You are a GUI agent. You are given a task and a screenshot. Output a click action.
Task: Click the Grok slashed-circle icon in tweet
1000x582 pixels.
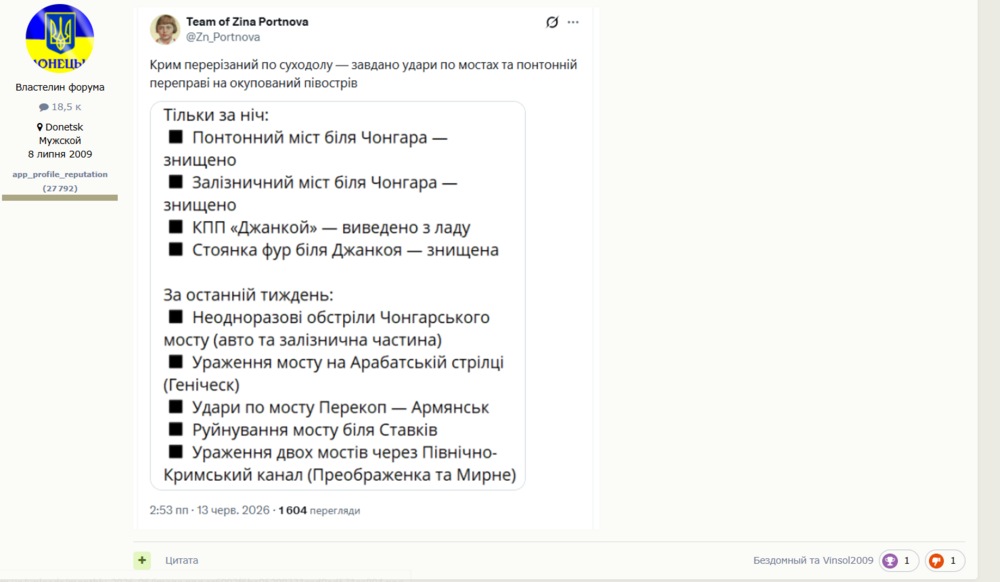pyautogui.click(x=552, y=22)
